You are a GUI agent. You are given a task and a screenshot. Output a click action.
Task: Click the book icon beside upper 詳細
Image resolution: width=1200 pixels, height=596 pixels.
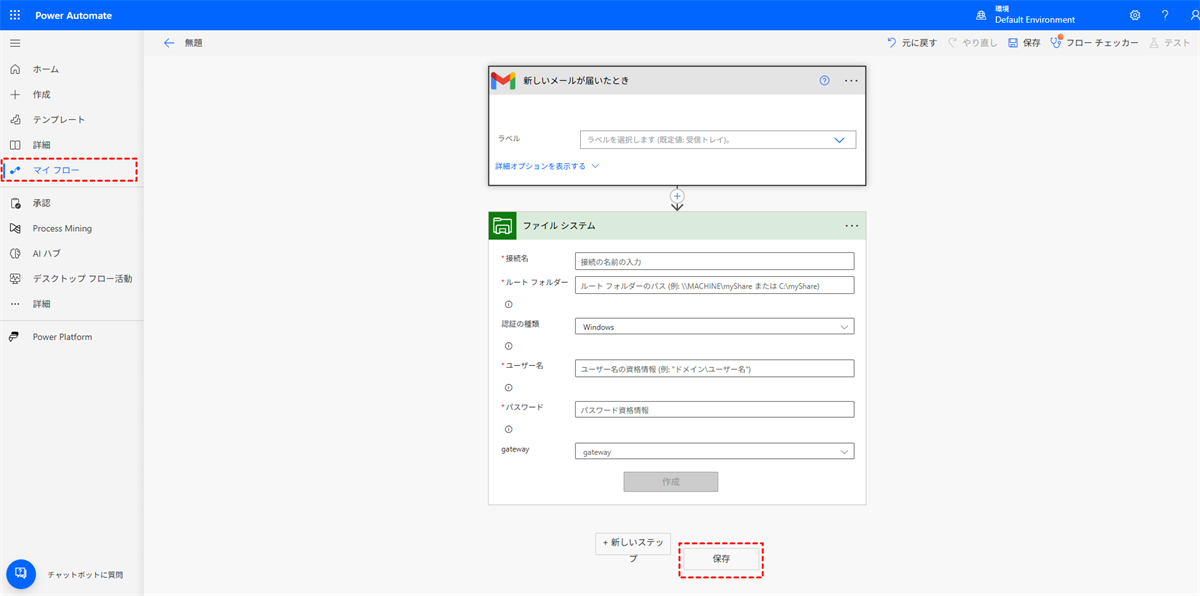[x=15, y=145]
